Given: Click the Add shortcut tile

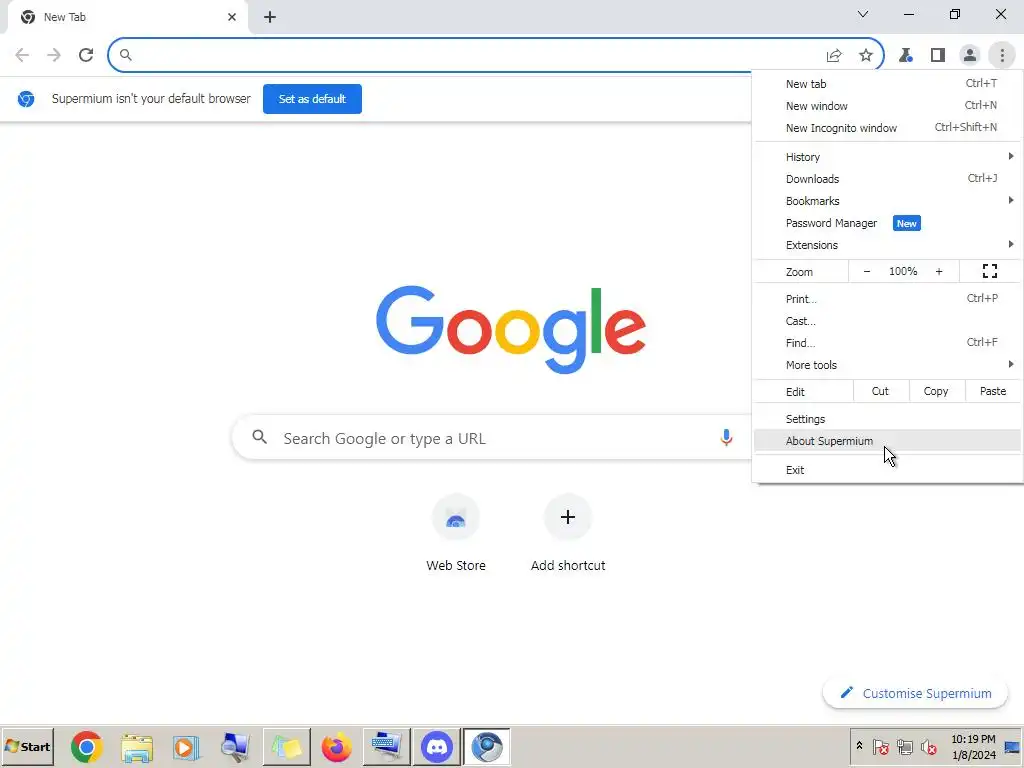Looking at the screenshot, I should tap(568, 534).
